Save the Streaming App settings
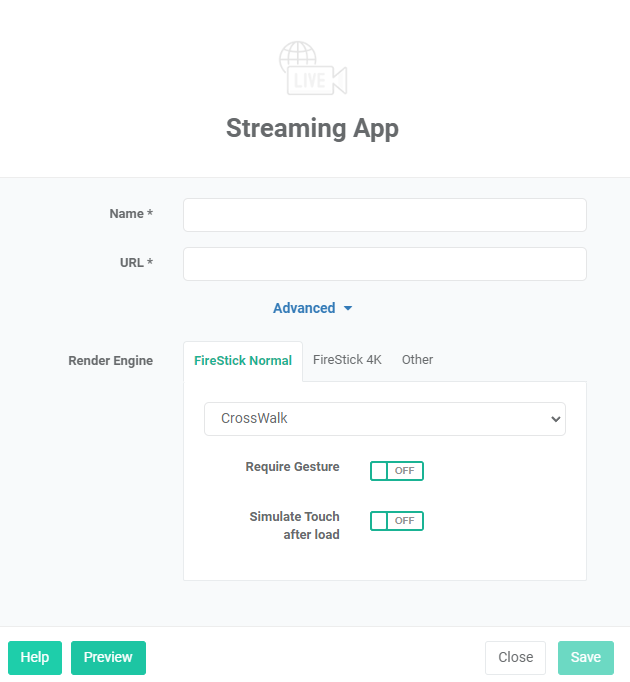Image resolution: width=630 pixels, height=682 pixels. tap(586, 657)
